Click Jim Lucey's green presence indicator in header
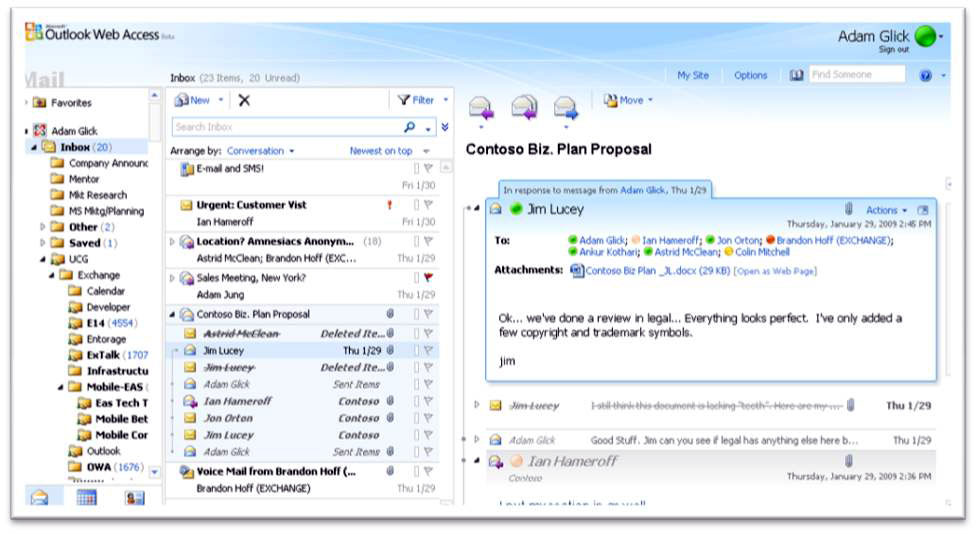977x534 pixels. click(x=516, y=209)
